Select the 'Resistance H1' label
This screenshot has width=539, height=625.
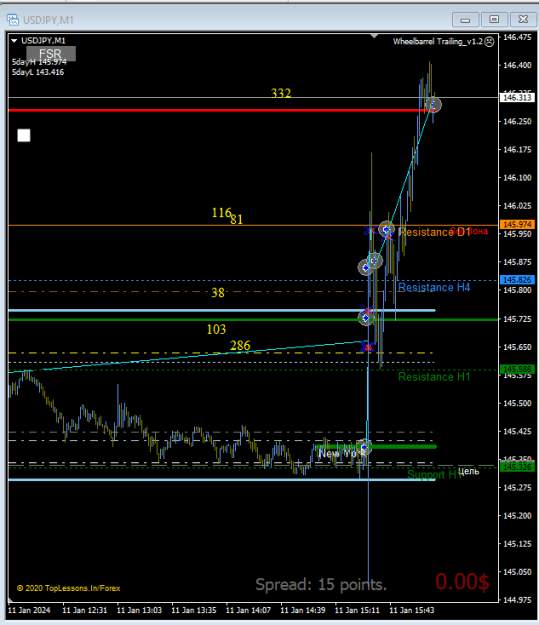(434, 377)
